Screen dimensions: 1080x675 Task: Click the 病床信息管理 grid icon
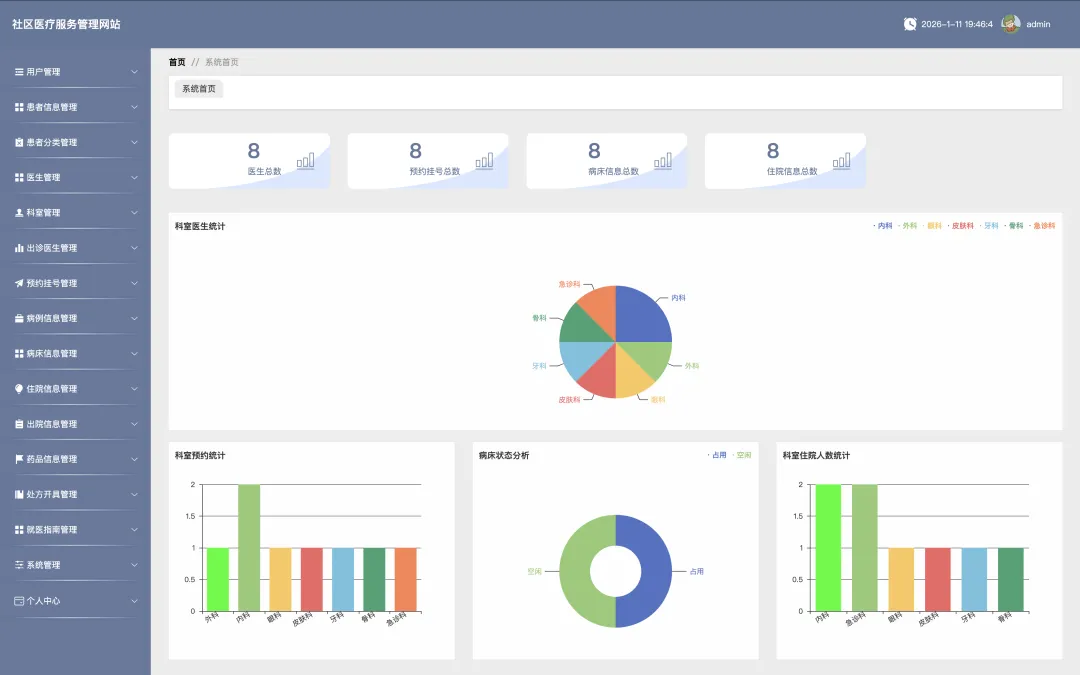[19, 353]
